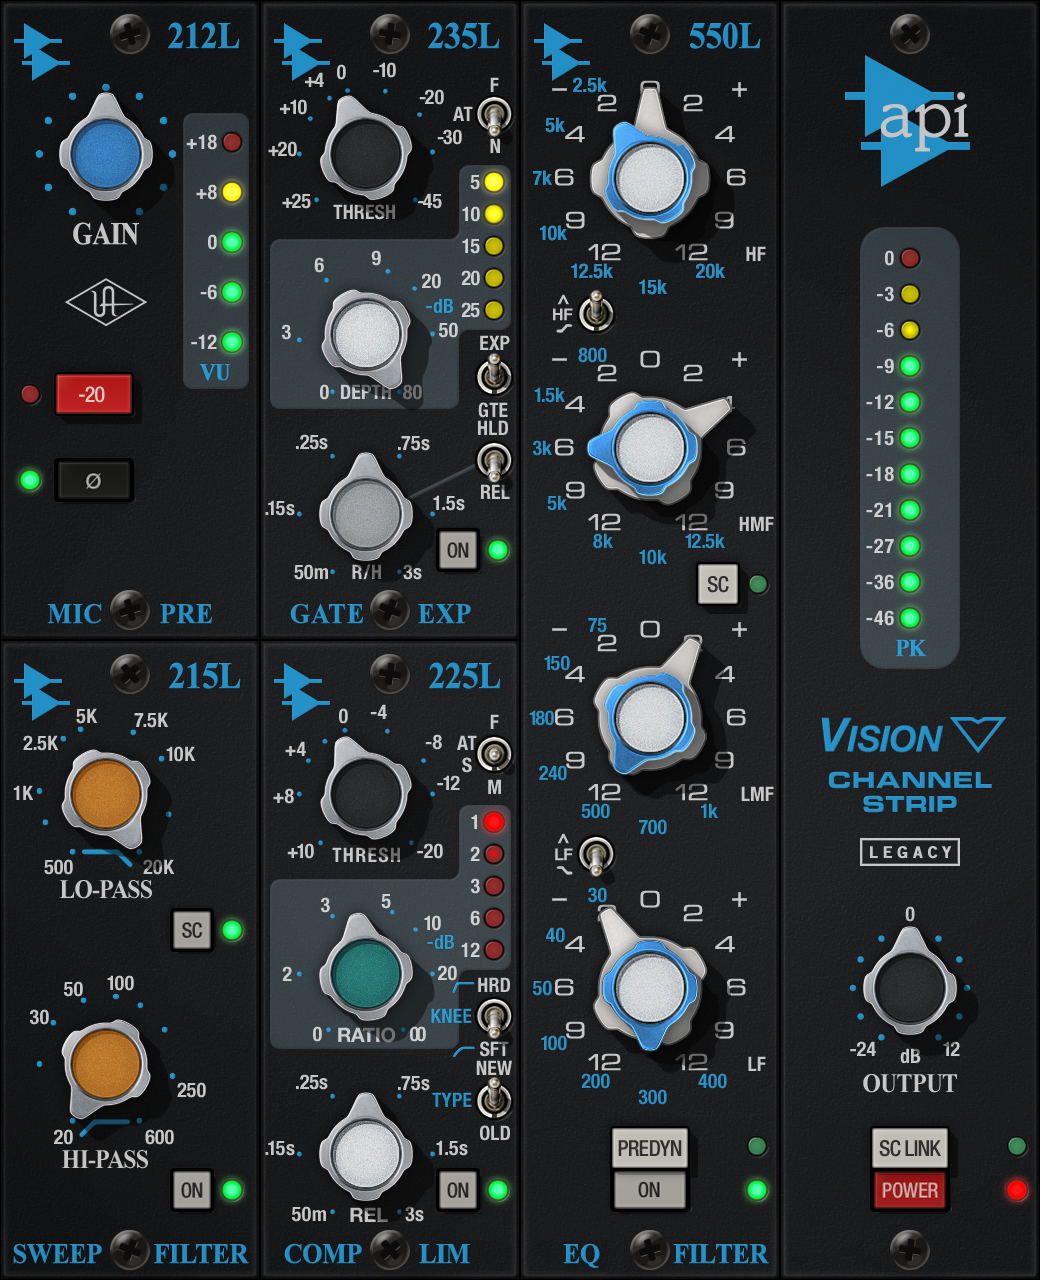Click the LED beside the SC LINK button
1040x1280 pixels.
(x=1017, y=1146)
